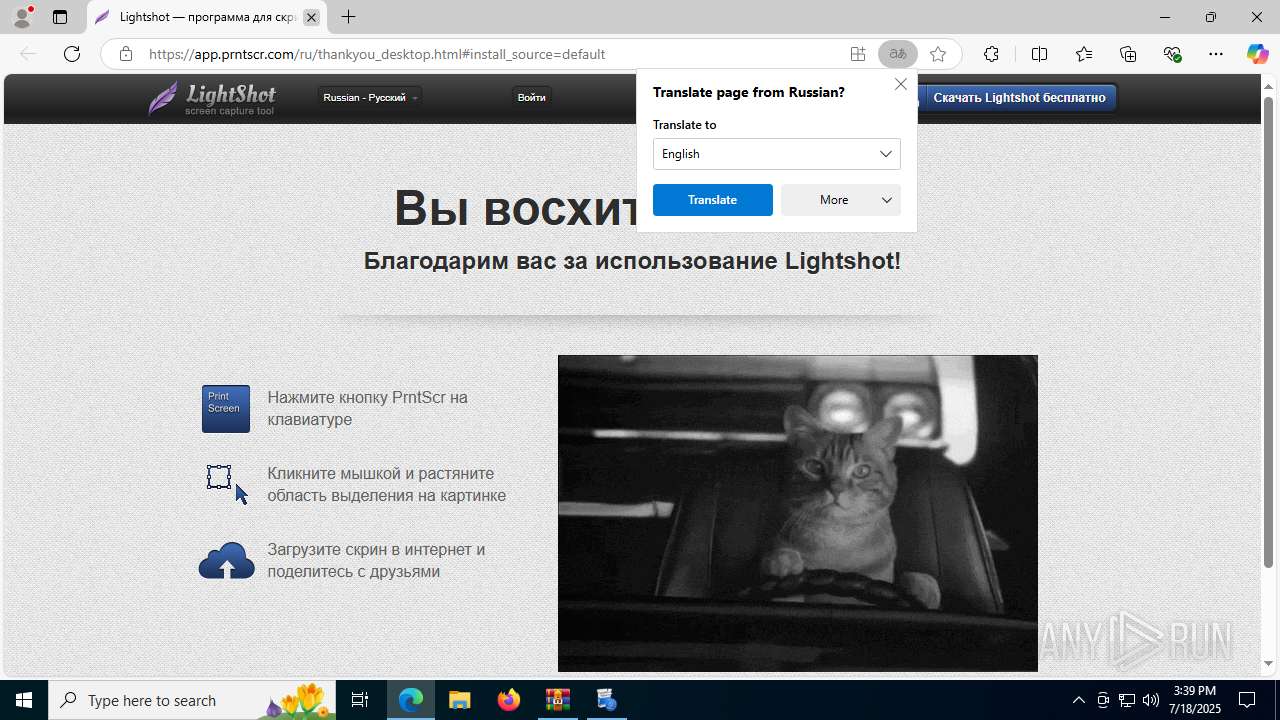Open the tab actions menu icon
This screenshot has width=1280, height=720.
coord(60,17)
